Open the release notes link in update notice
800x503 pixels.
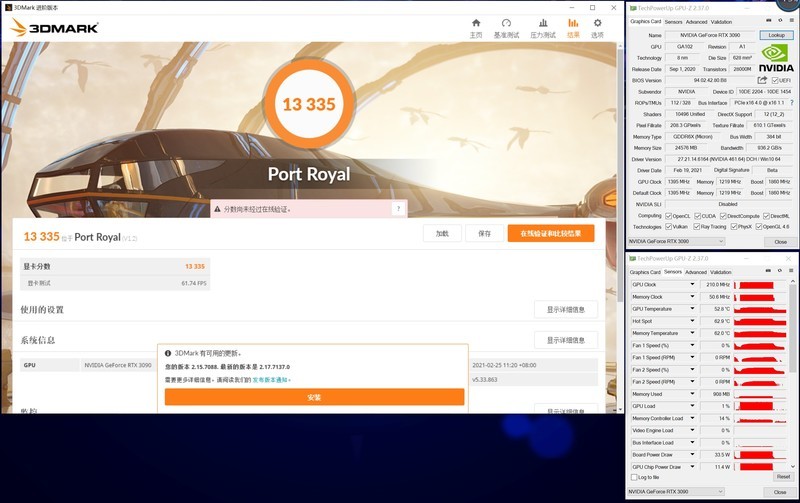click(x=271, y=380)
